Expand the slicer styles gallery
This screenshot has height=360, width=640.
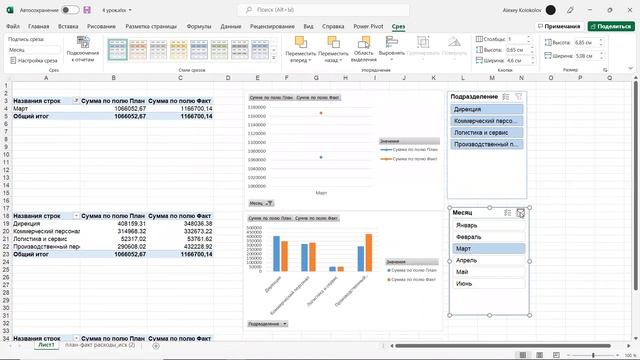coord(274,58)
